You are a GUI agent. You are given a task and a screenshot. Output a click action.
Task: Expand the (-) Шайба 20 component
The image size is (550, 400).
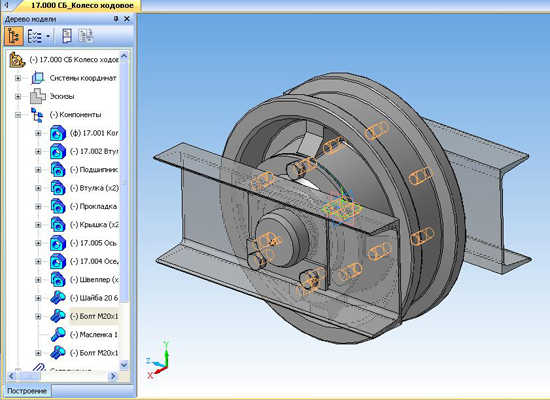[38, 298]
